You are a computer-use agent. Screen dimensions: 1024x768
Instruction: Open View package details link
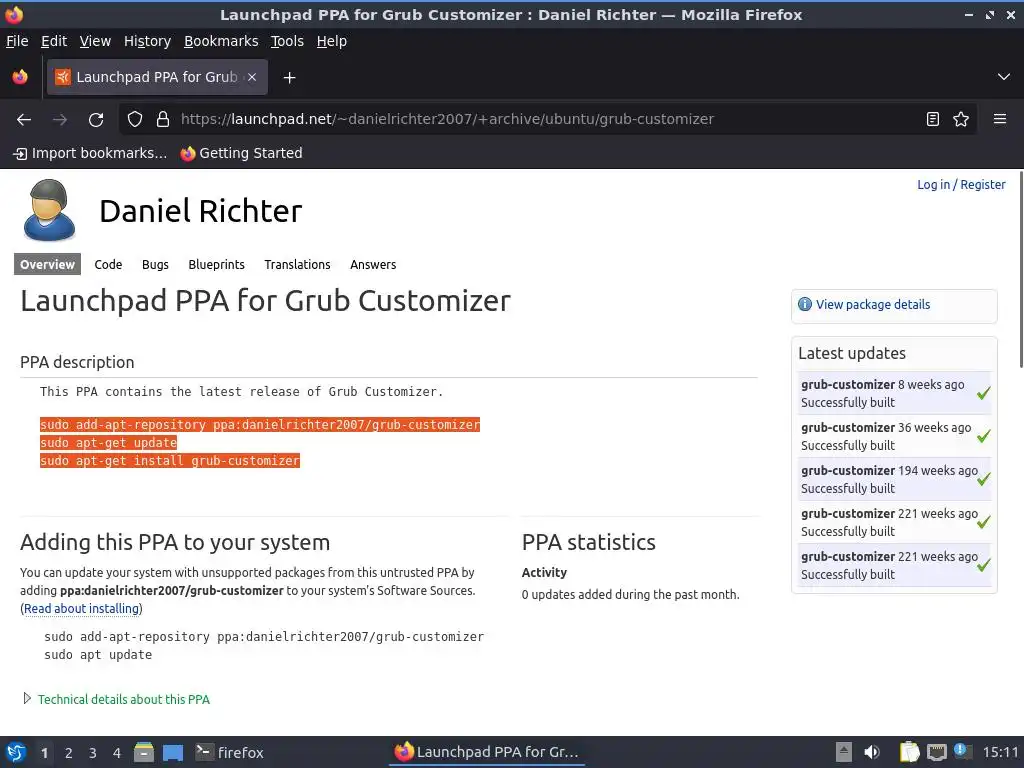[x=872, y=304]
